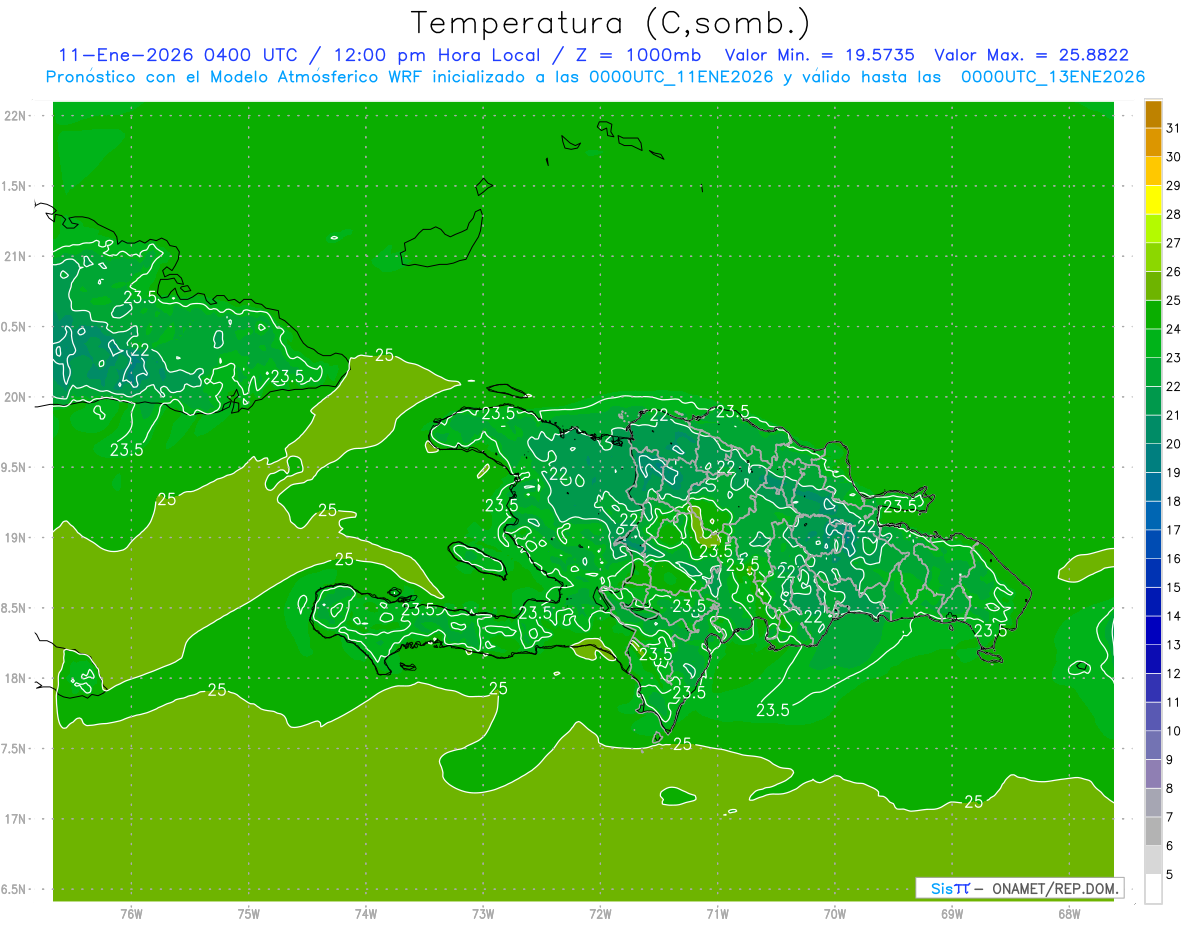
Task: Select '0000UTC_13ENE2026' valid-until time text
Action: 1053,77
